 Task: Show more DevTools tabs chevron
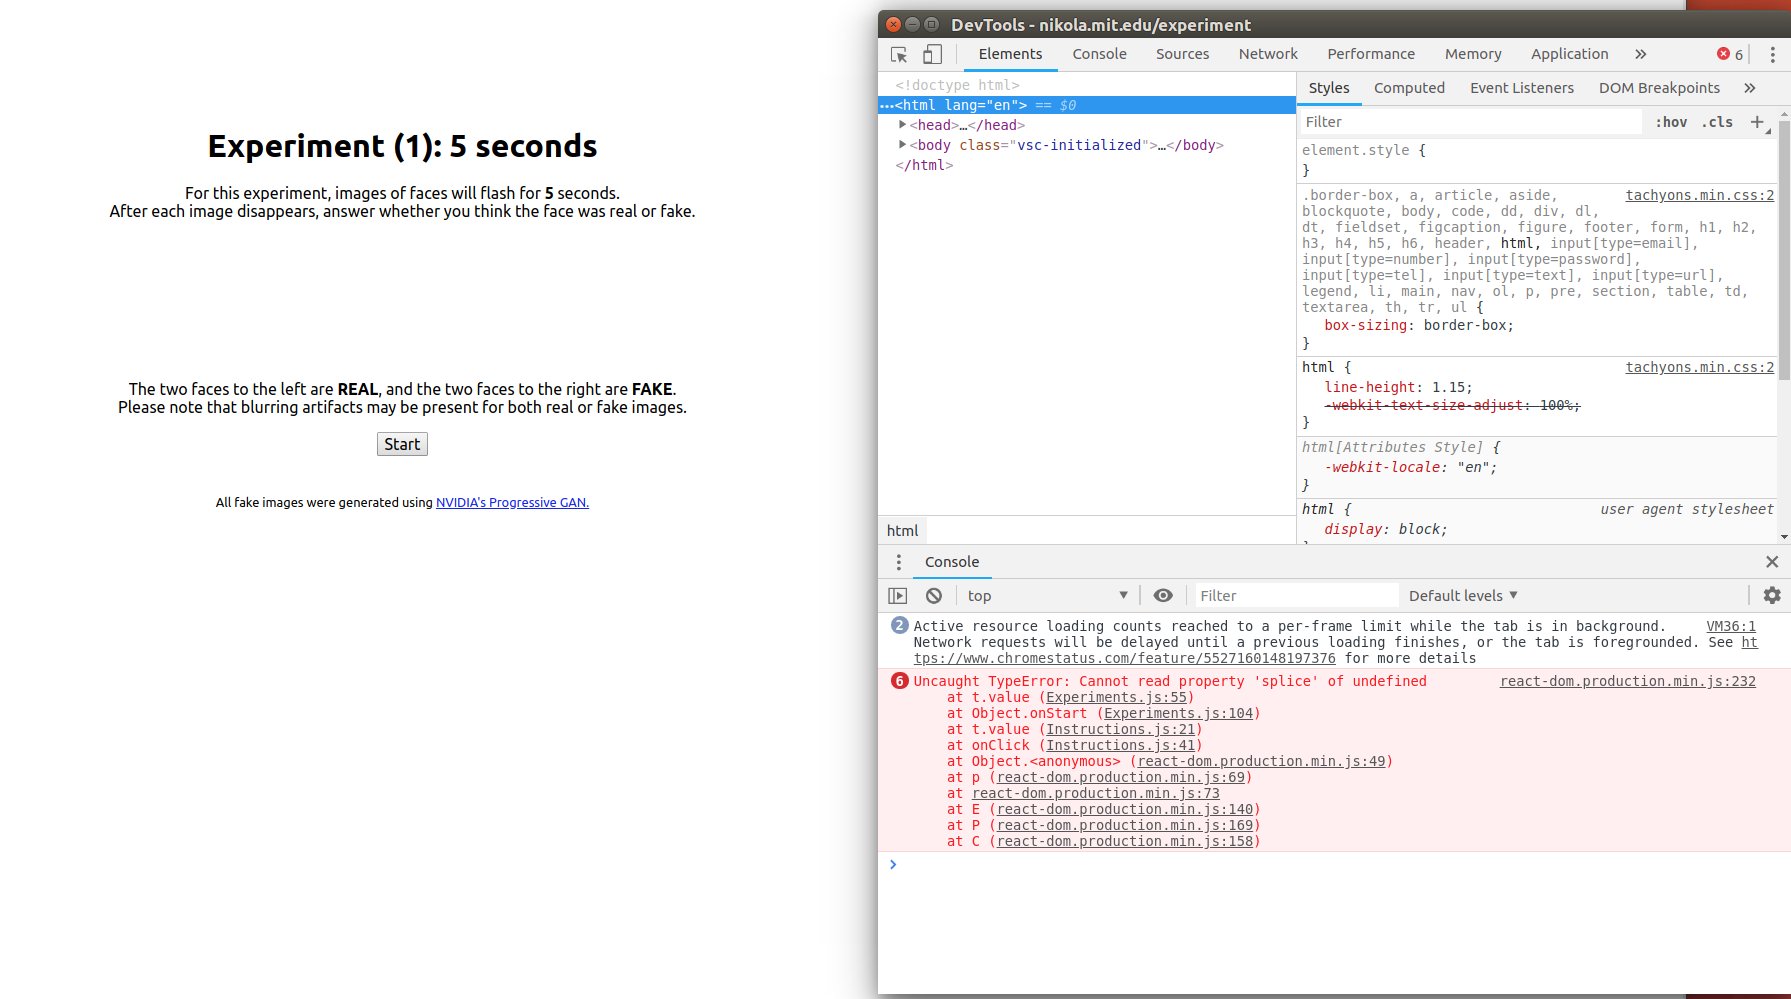click(1641, 54)
